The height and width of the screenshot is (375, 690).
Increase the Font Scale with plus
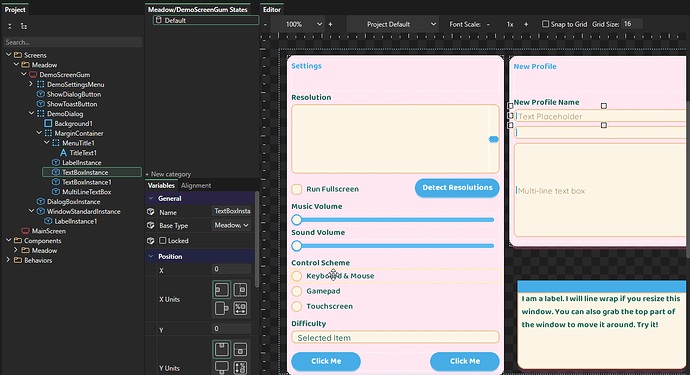[x=526, y=24]
